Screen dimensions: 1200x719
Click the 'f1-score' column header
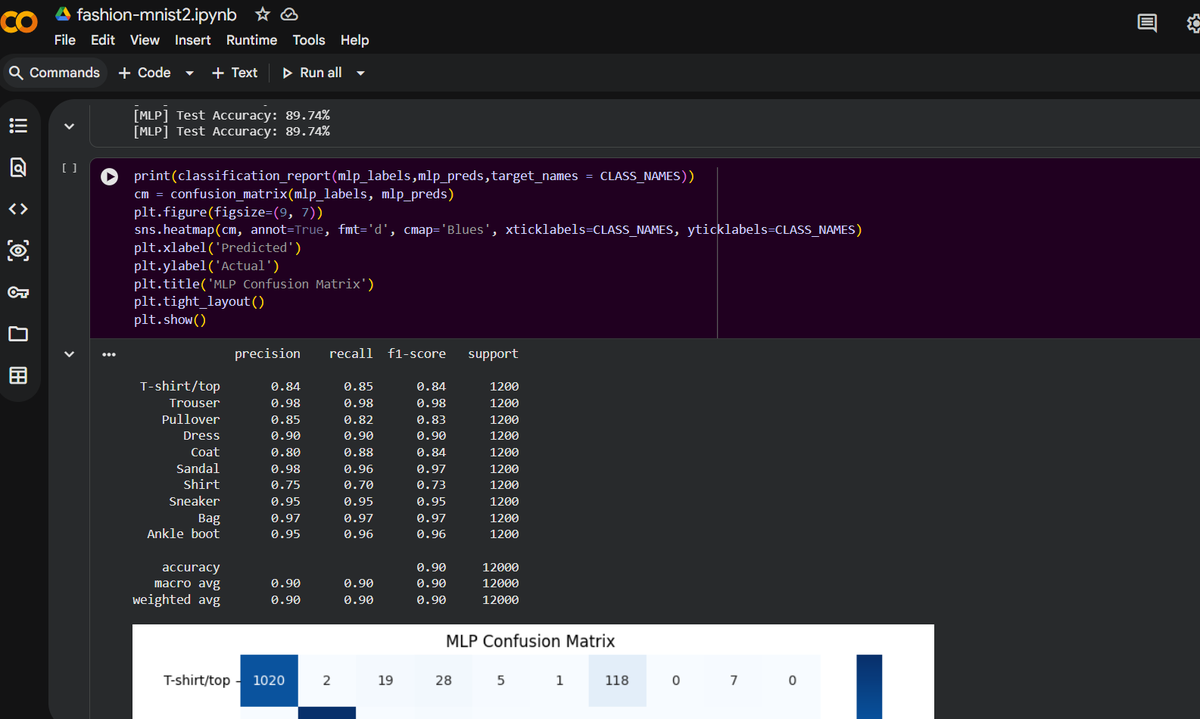point(417,354)
